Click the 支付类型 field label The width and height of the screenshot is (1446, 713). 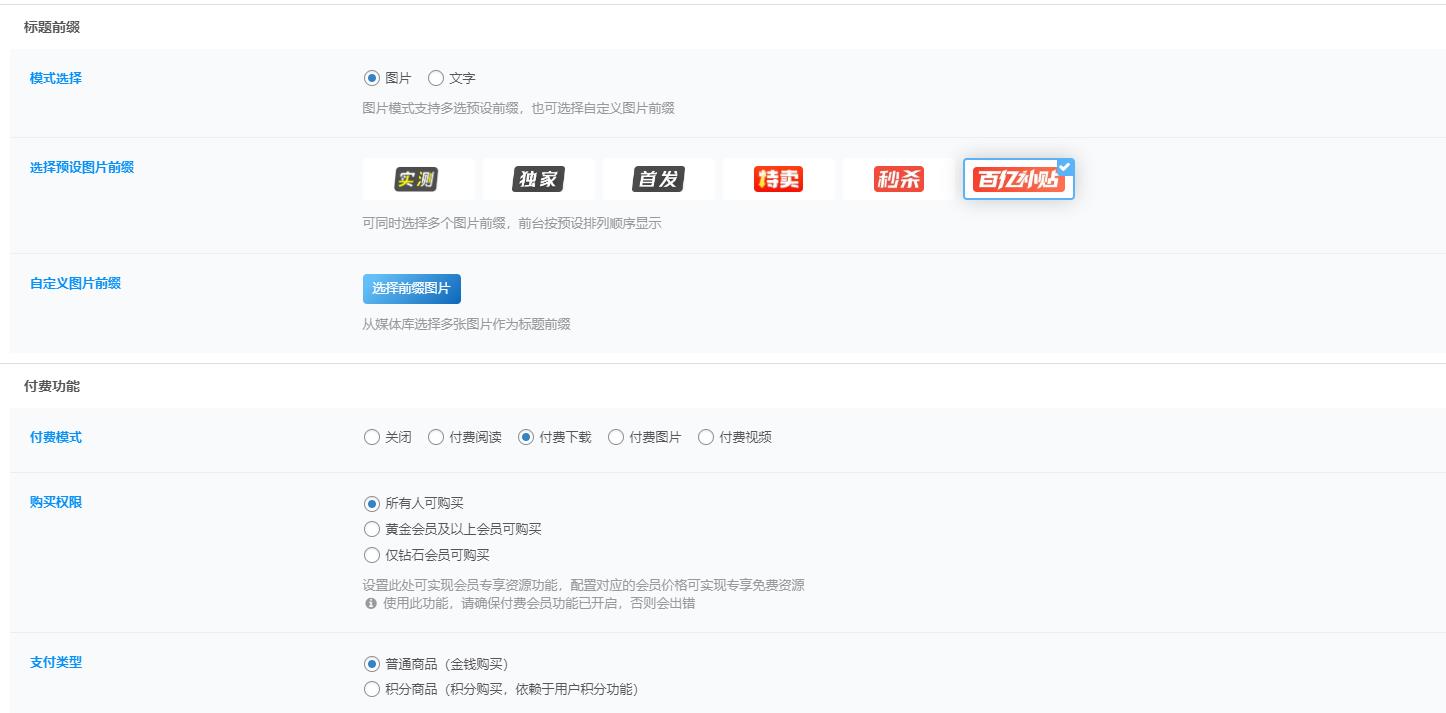(56, 662)
